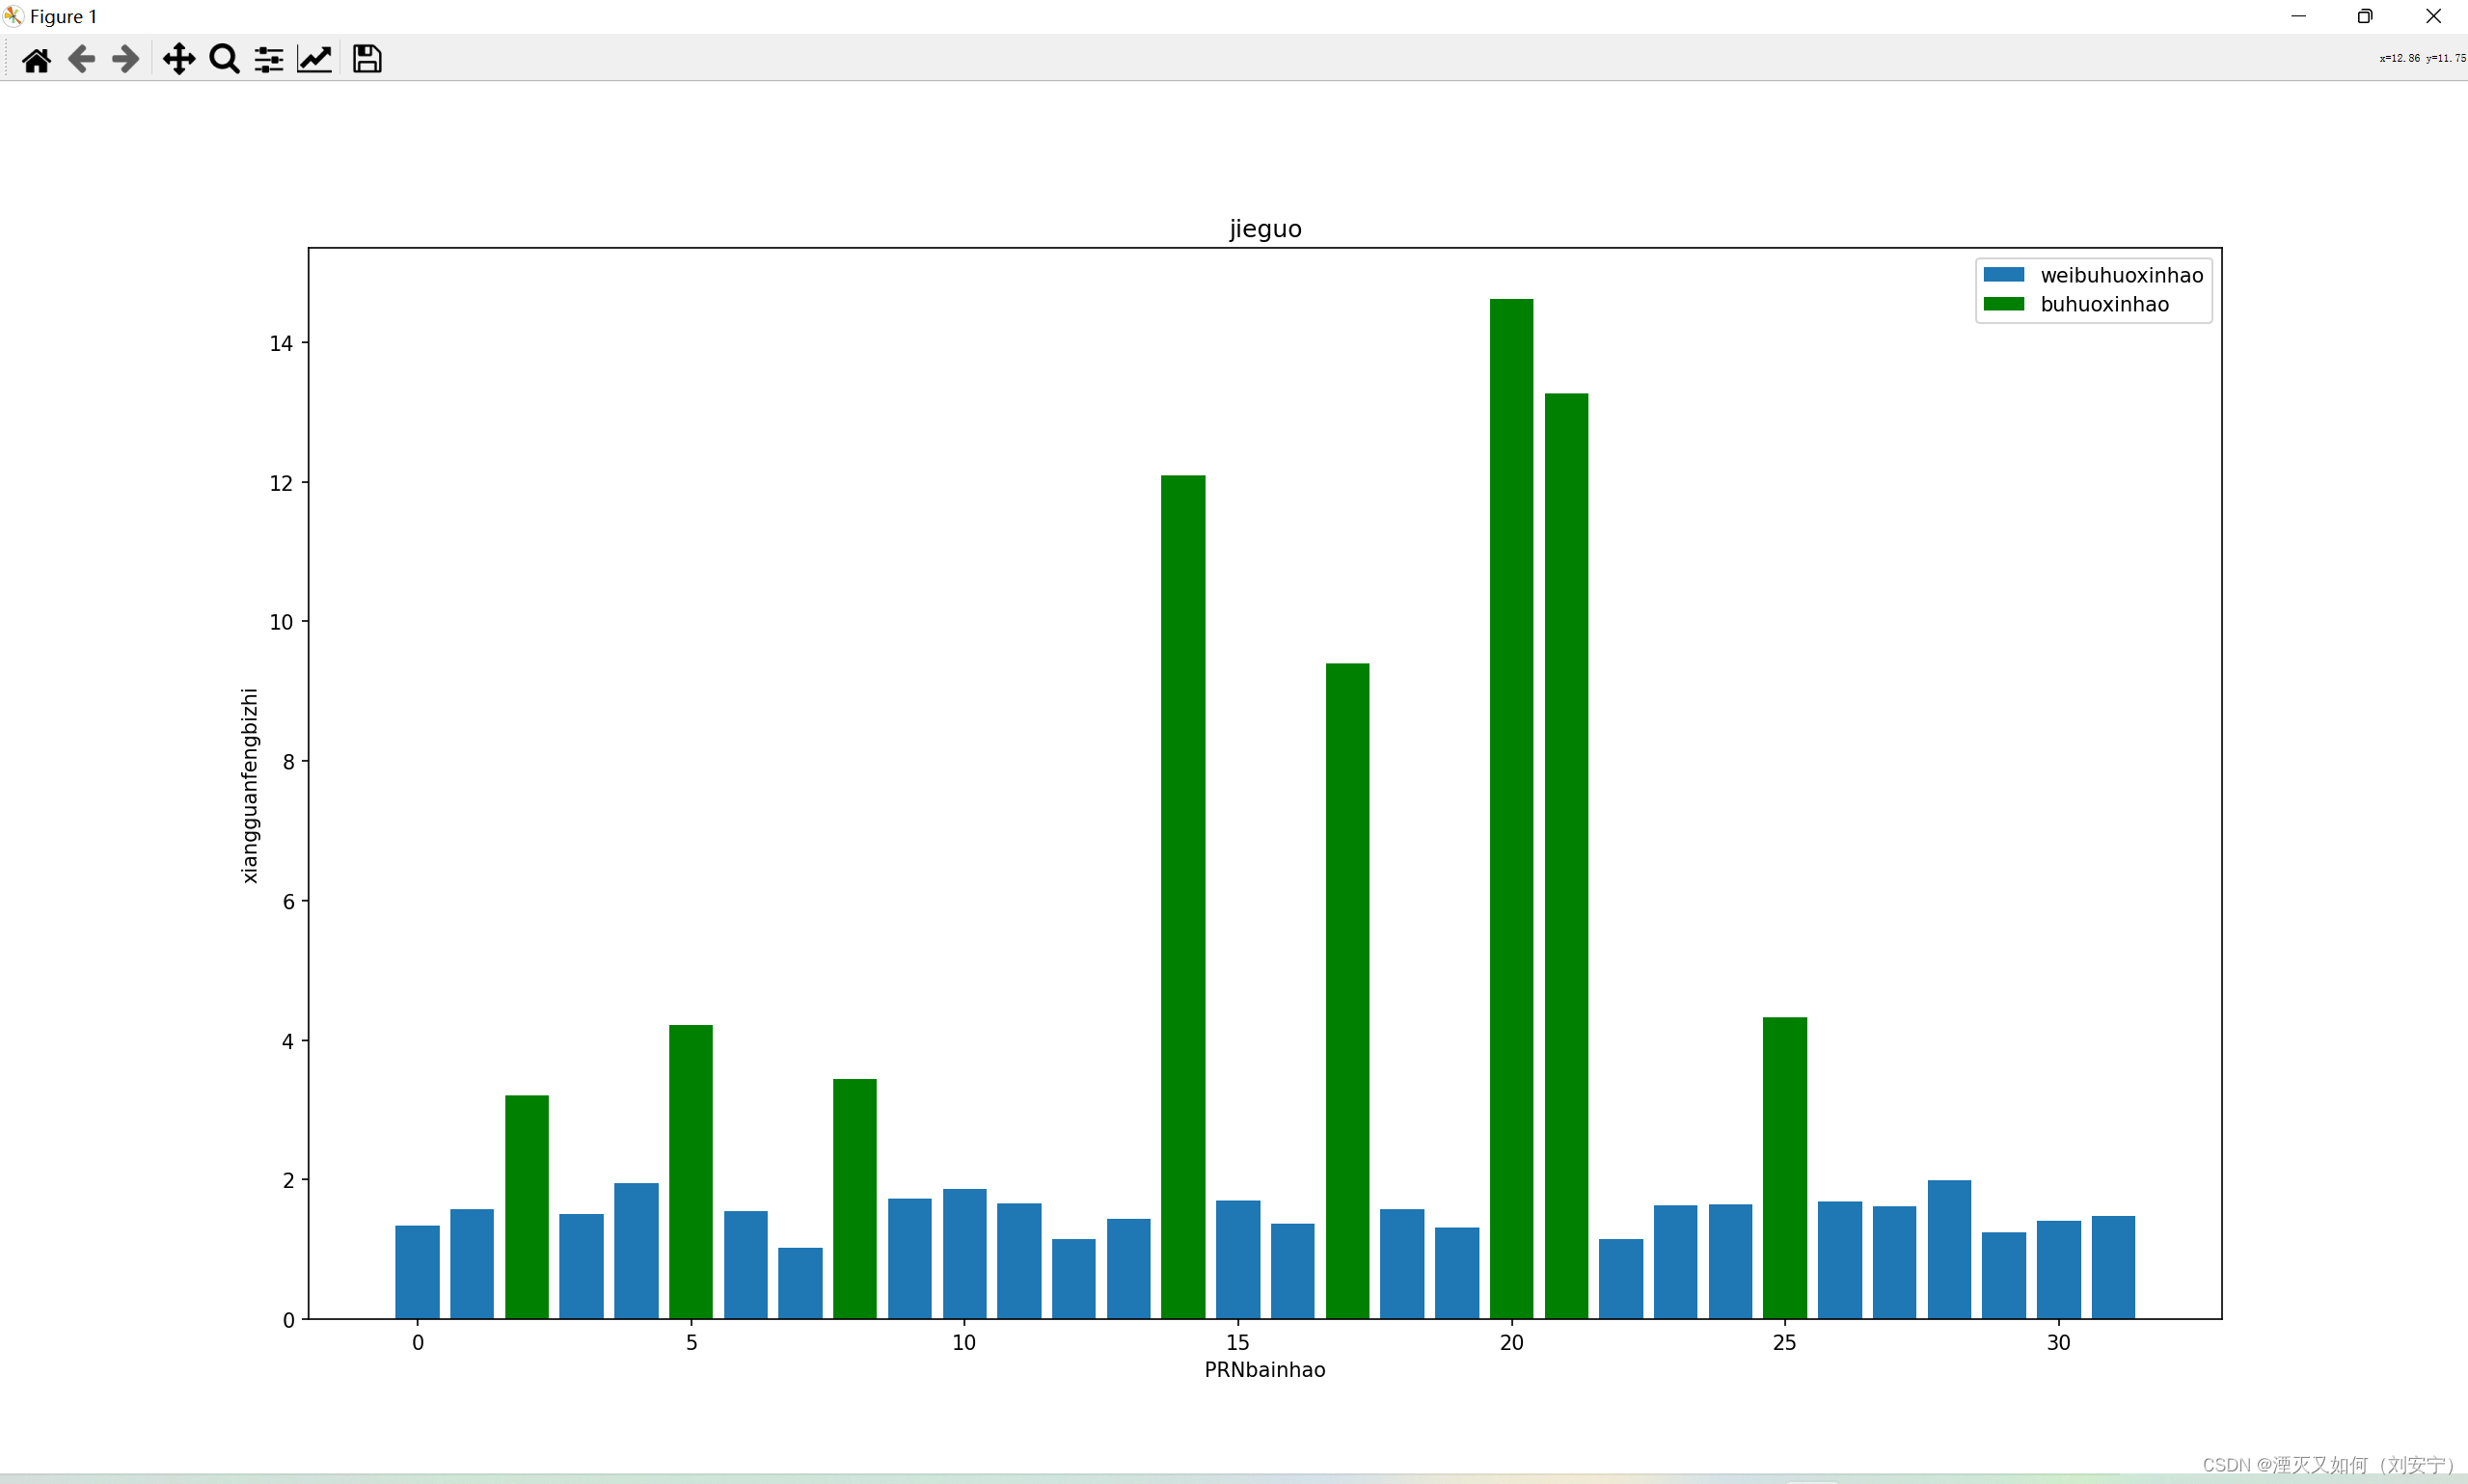
Task: Click the Home reset view icon
Action: click(x=36, y=60)
